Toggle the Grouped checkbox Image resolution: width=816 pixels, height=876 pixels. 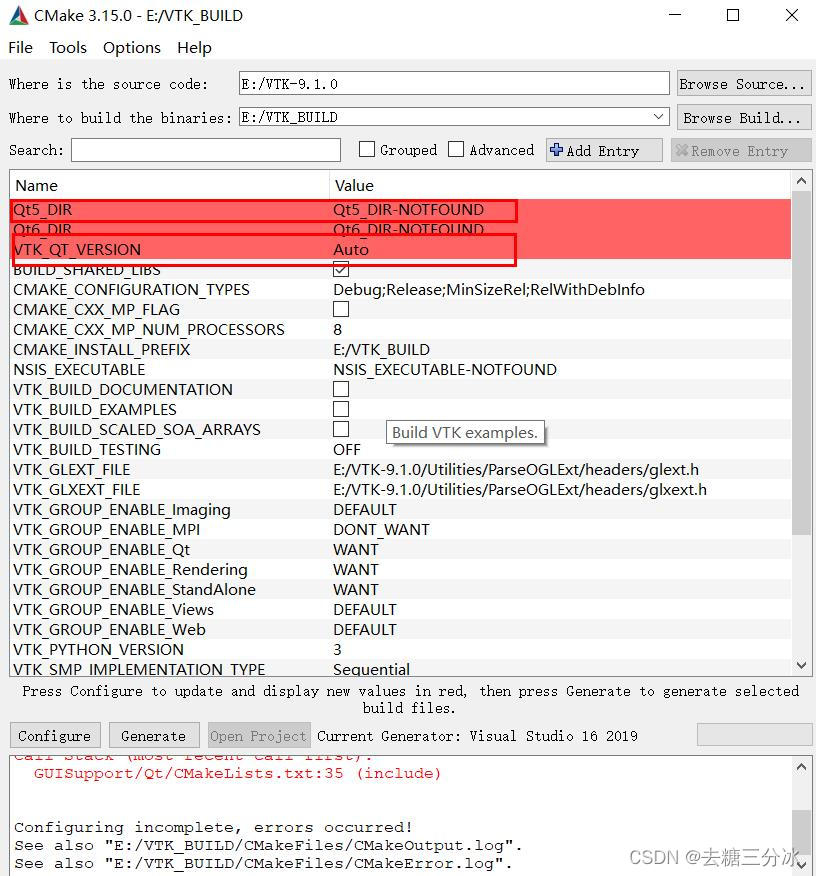coord(366,150)
